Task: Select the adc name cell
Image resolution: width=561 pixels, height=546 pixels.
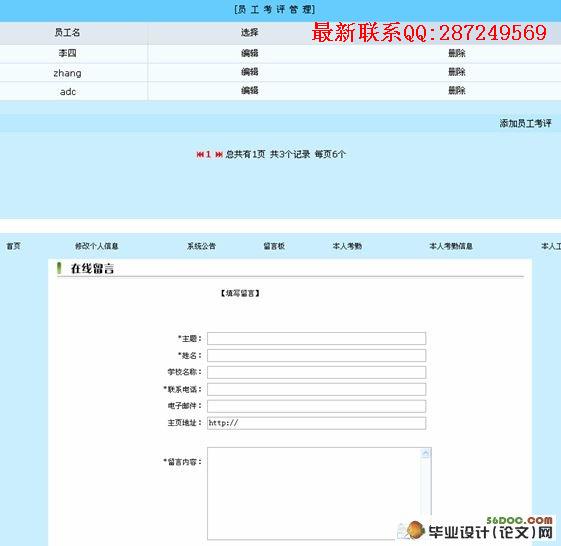Action: pyautogui.click(x=68, y=92)
